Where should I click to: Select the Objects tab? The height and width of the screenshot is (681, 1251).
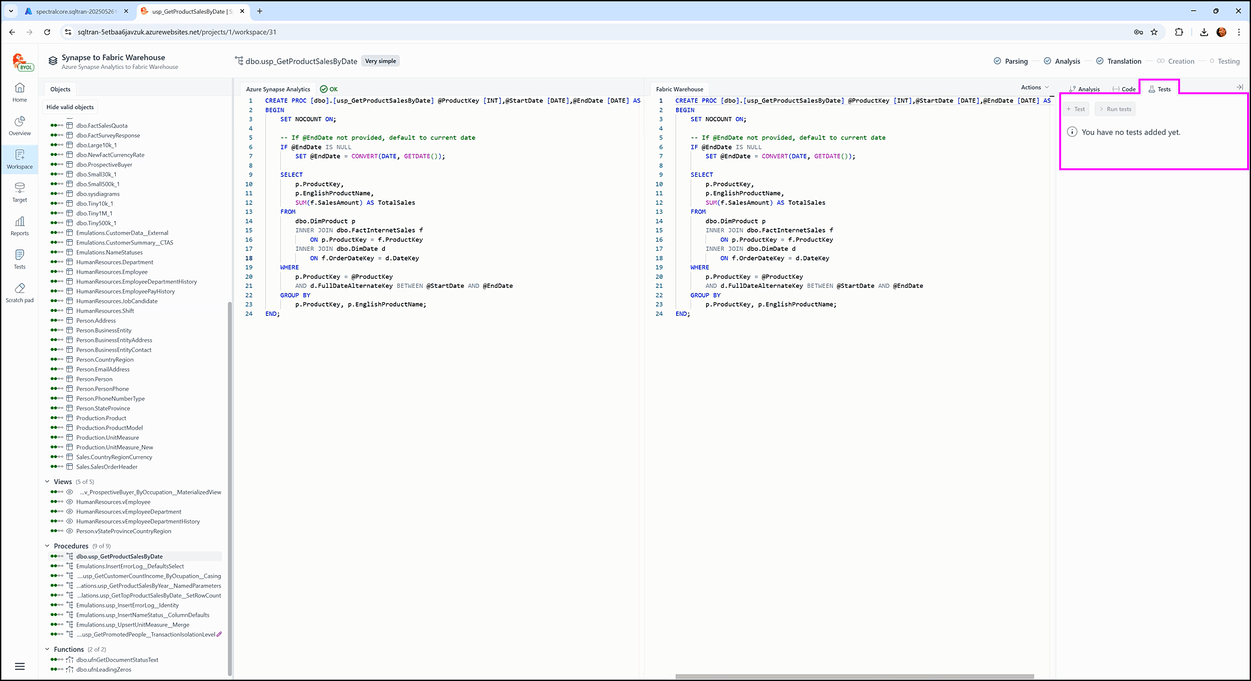(x=61, y=89)
